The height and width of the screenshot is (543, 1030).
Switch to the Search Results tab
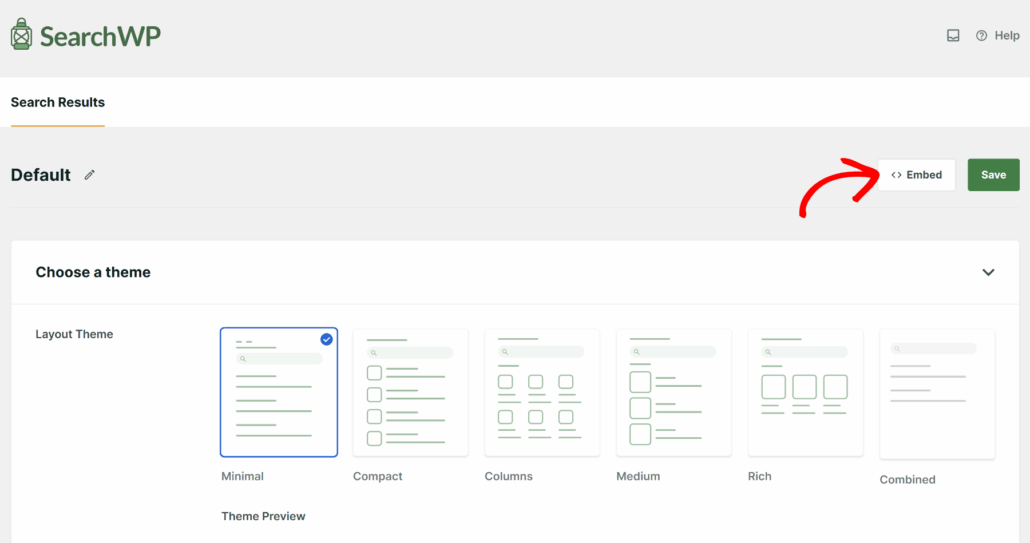pyautogui.click(x=58, y=102)
